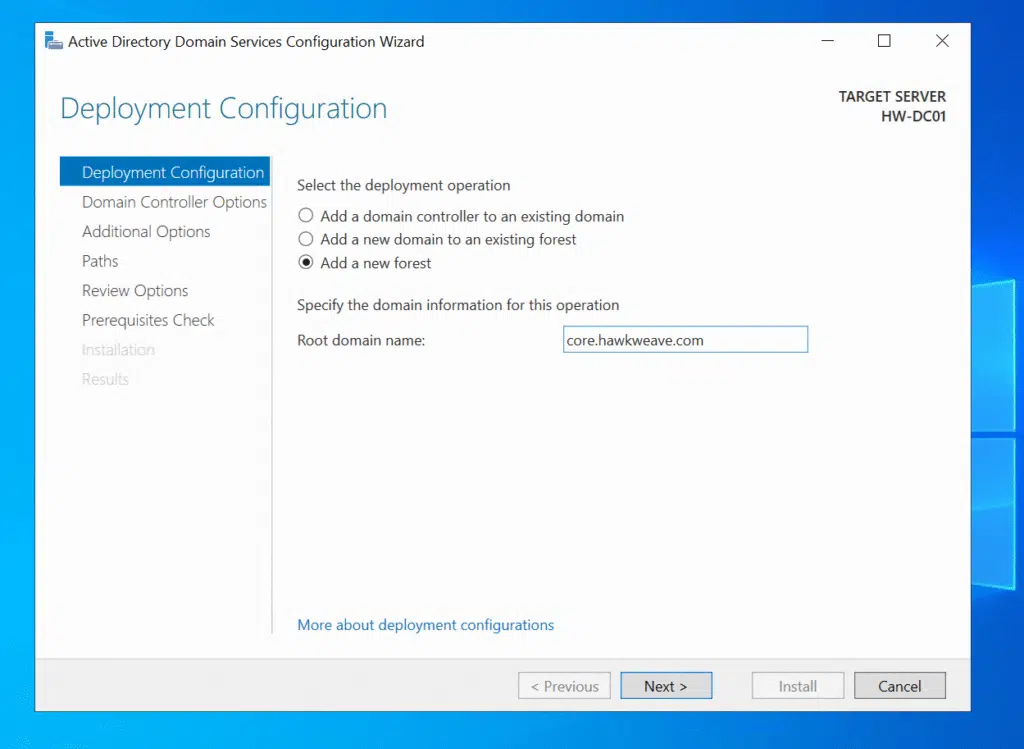Viewport: 1024px width, 749px height.
Task: Click Cancel to exit the wizard
Action: click(899, 686)
